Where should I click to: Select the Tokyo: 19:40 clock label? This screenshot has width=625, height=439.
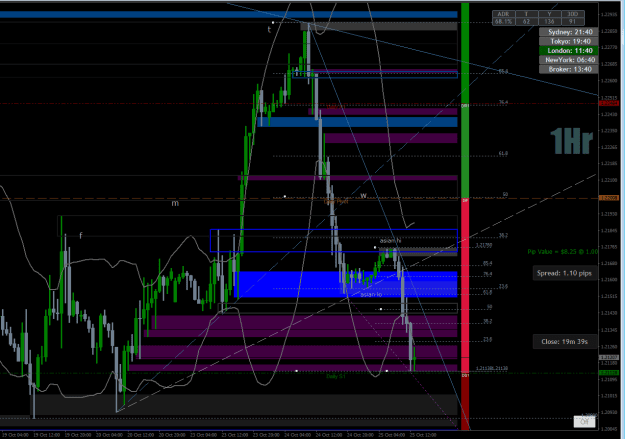(568, 41)
